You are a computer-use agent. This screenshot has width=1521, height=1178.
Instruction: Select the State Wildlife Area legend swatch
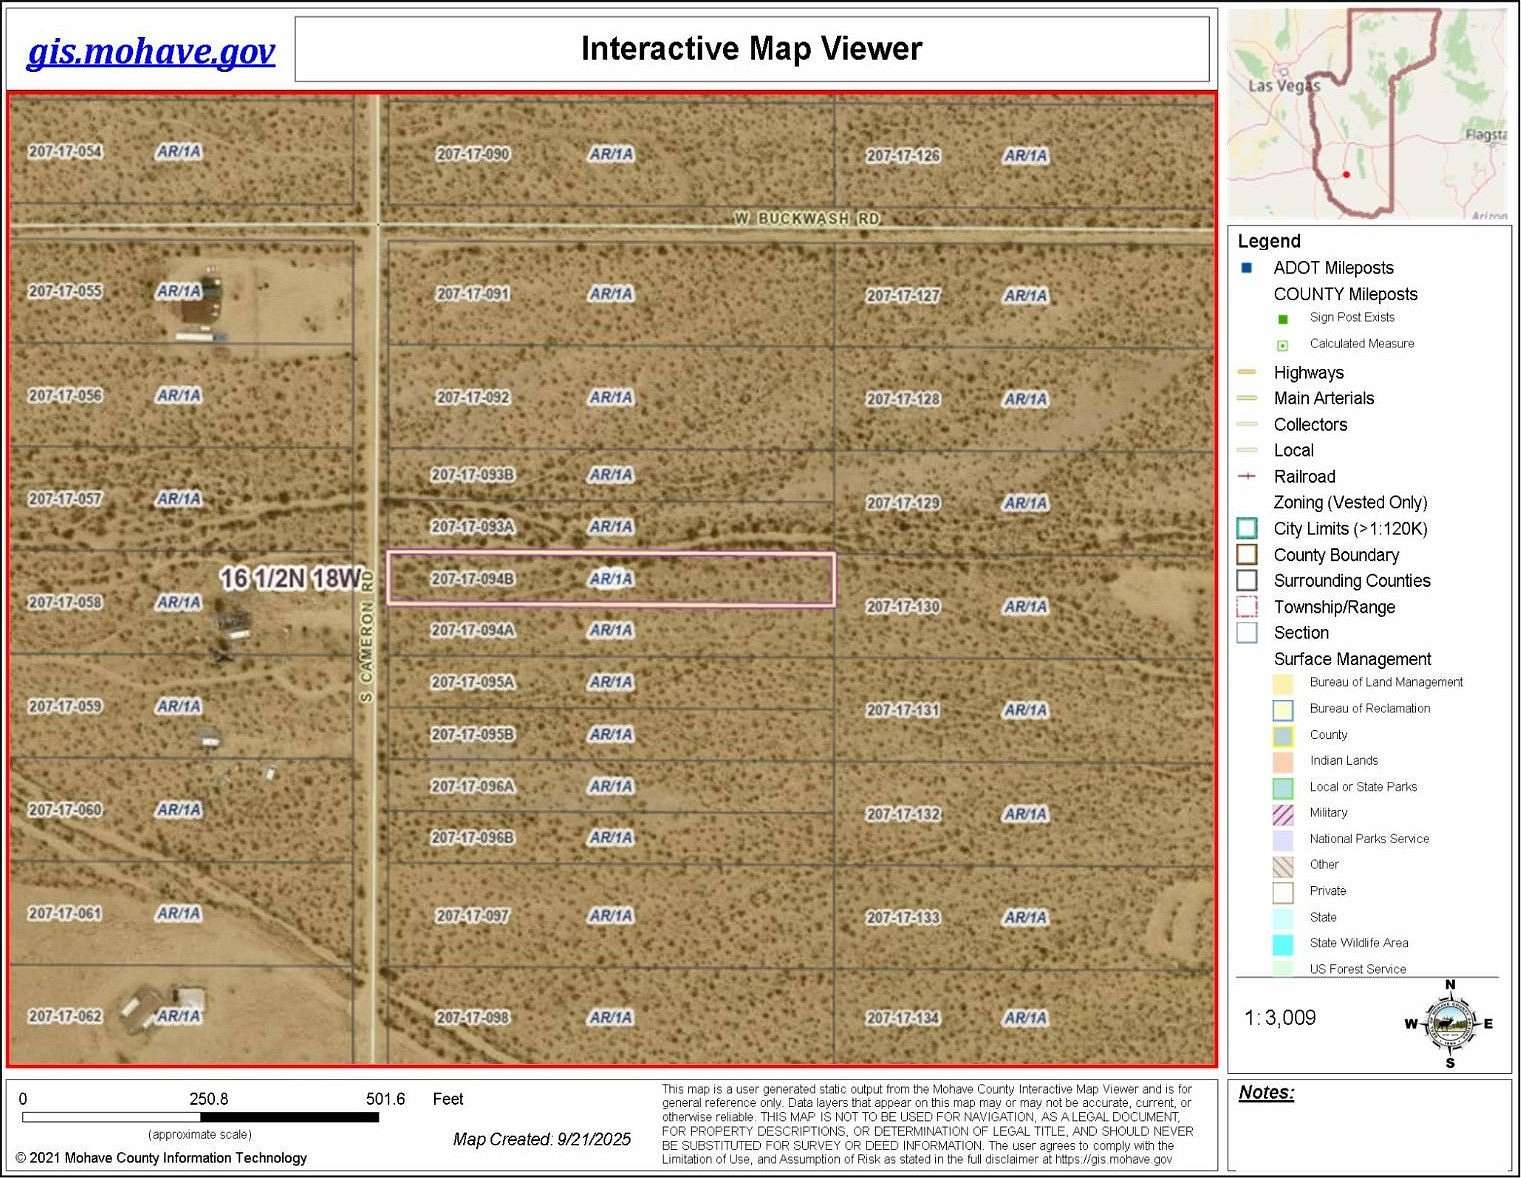click(1284, 943)
